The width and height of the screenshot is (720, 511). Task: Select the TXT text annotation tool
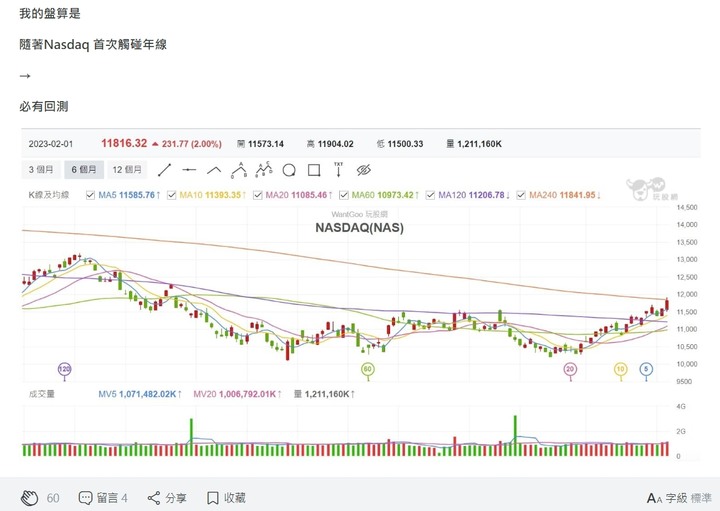(x=338, y=169)
